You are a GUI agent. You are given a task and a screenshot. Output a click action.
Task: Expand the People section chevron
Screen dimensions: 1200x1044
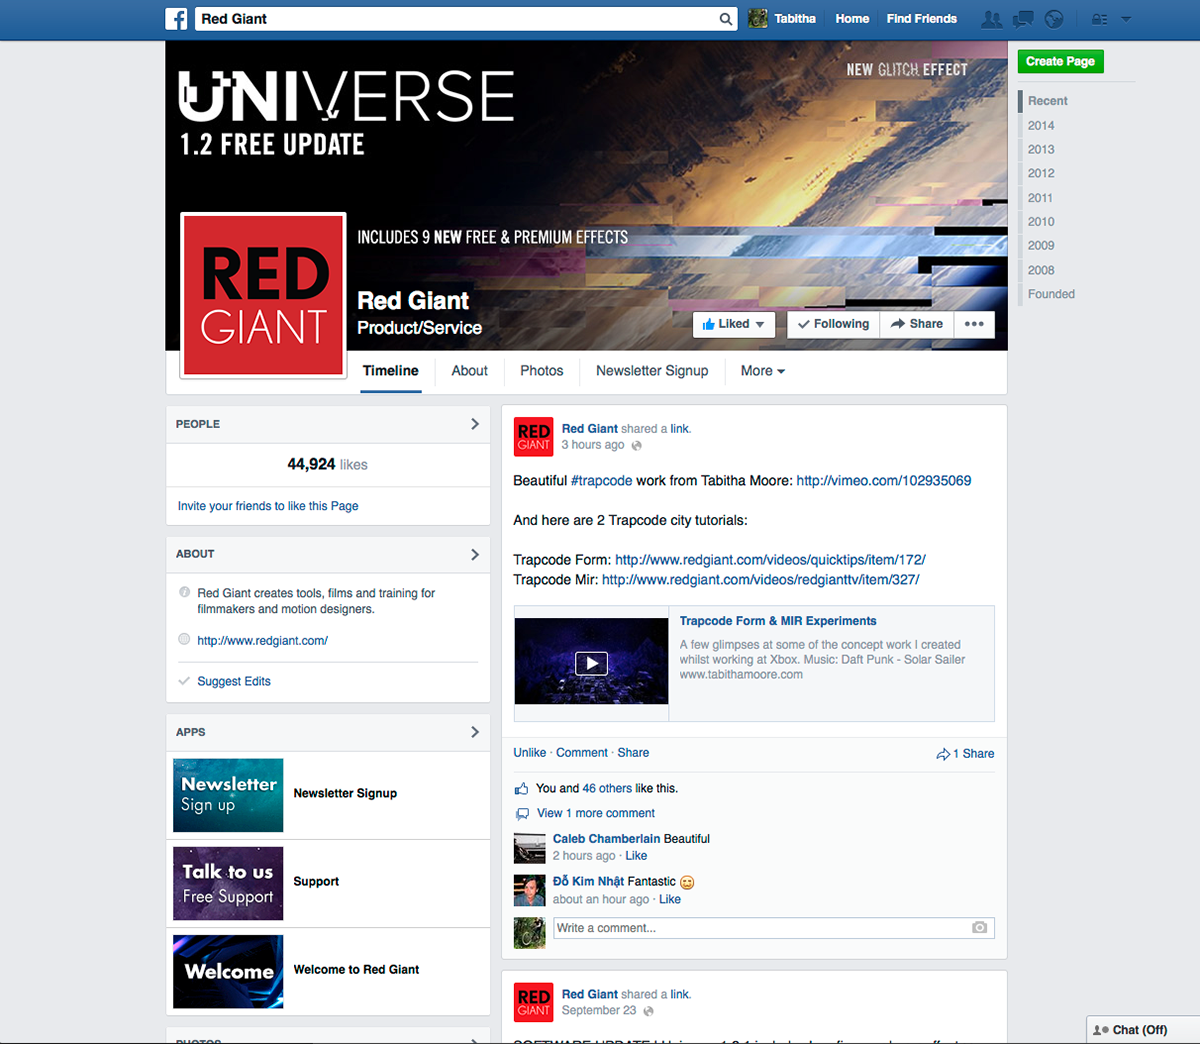pos(475,424)
